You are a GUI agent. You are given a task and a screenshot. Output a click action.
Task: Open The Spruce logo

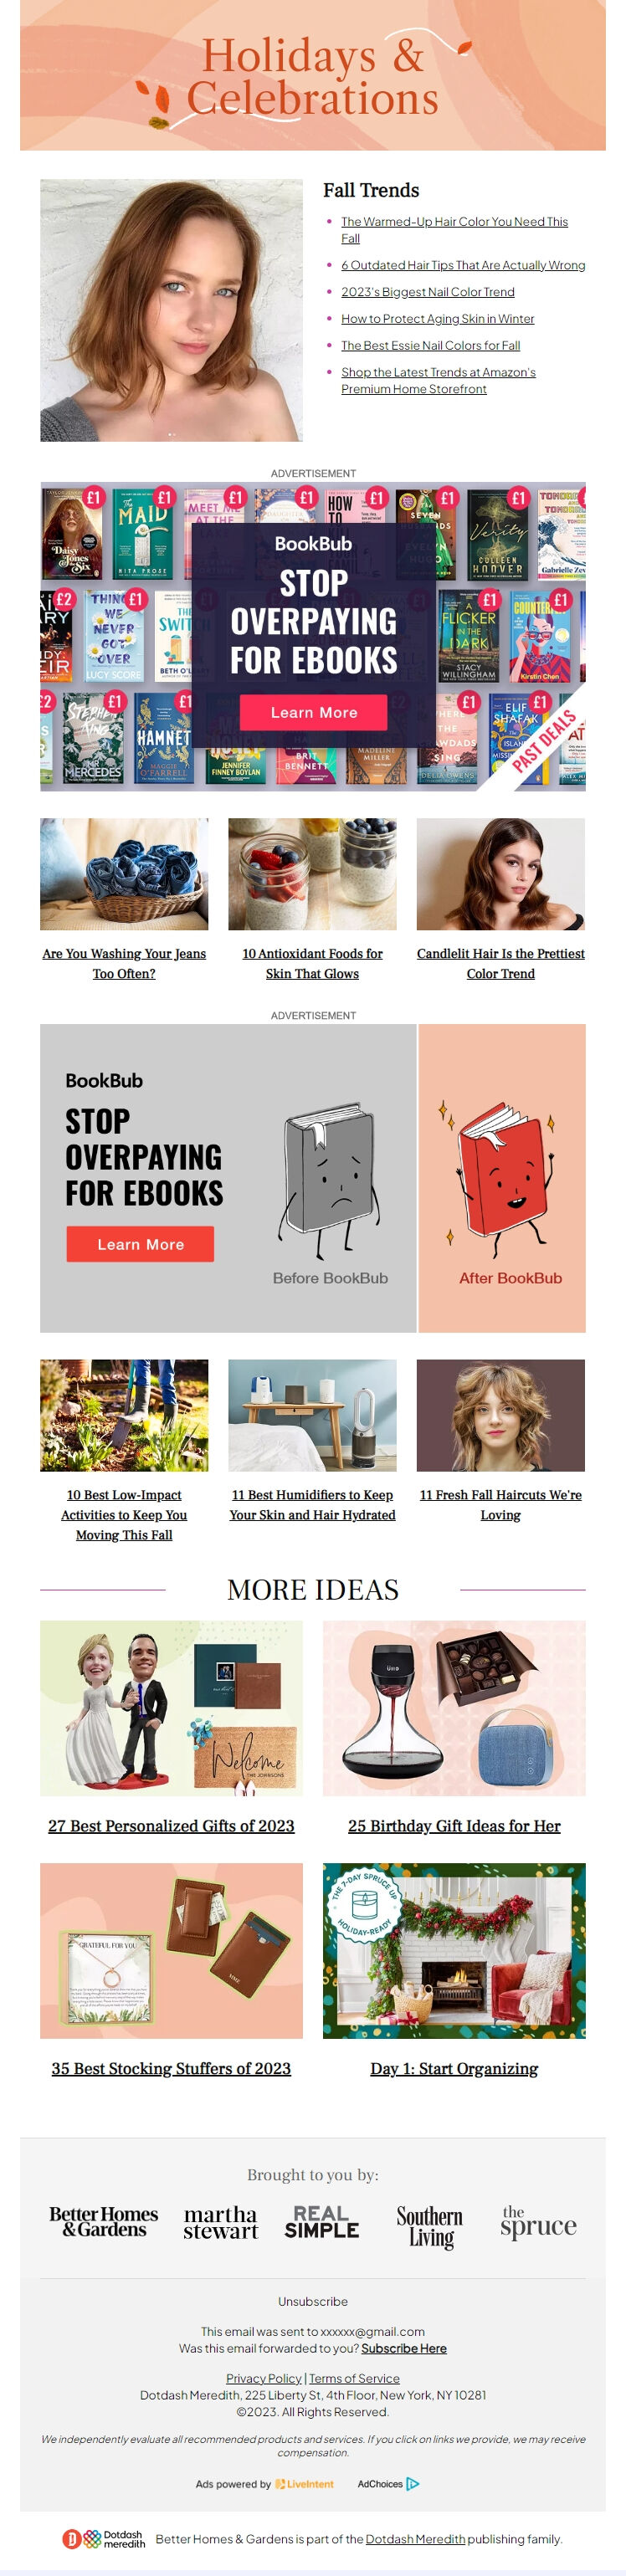[x=538, y=2222]
